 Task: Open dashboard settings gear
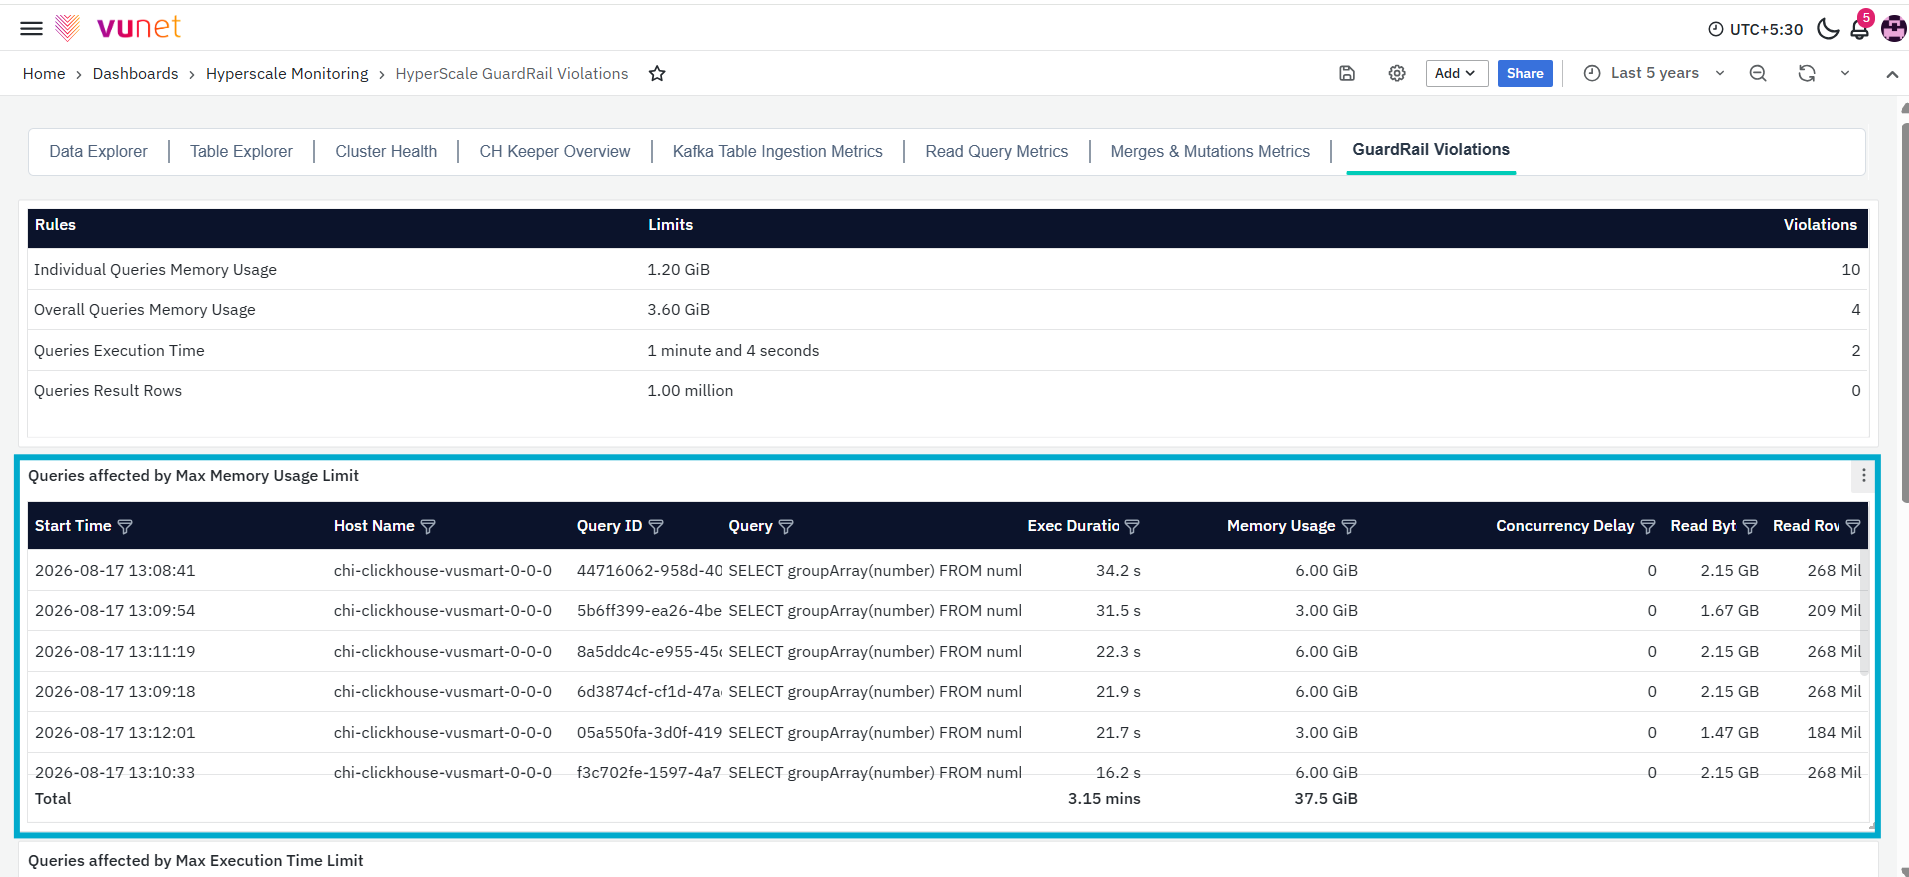(1397, 73)
